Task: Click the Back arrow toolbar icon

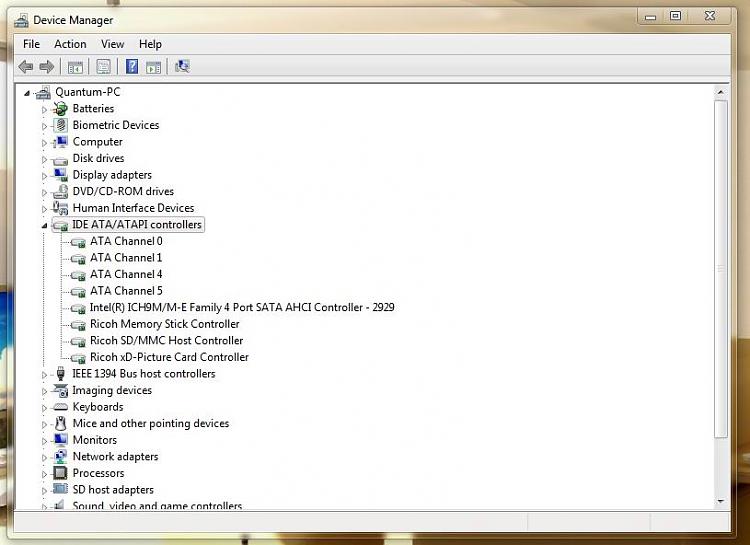Action: 26,67
